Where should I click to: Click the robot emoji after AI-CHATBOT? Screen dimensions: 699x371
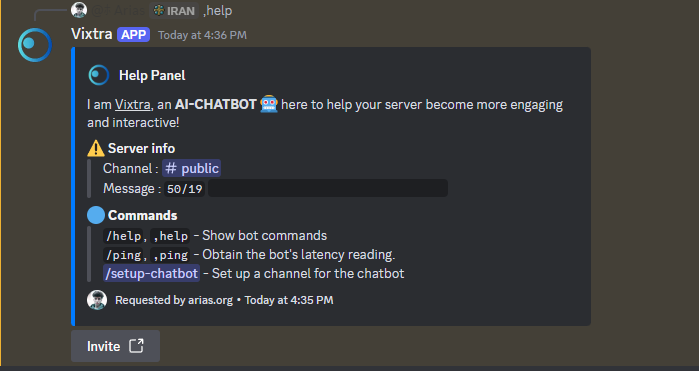point(269,104)
